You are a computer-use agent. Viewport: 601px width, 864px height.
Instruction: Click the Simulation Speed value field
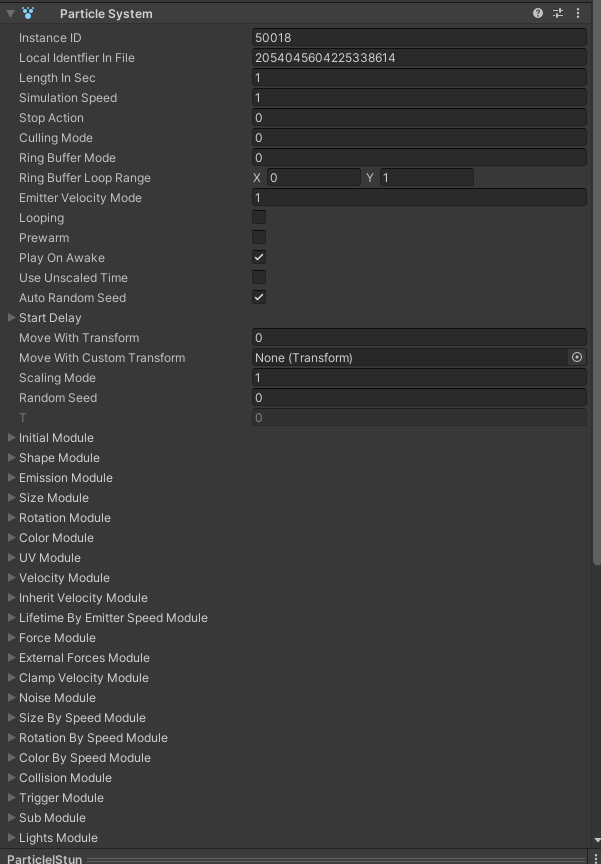(419, 97)
